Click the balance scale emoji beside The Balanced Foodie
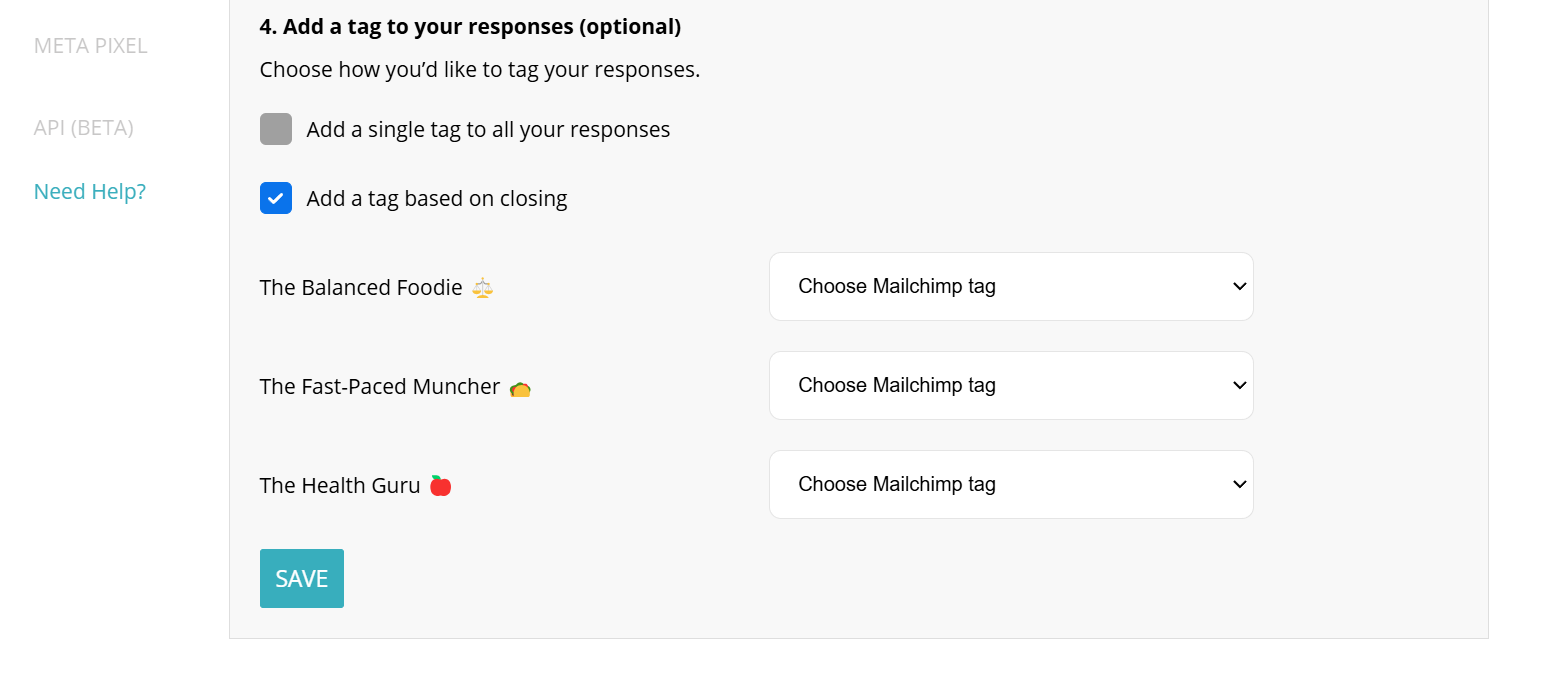This screenshot has width=1563, height=694. (x=481, y=287)
